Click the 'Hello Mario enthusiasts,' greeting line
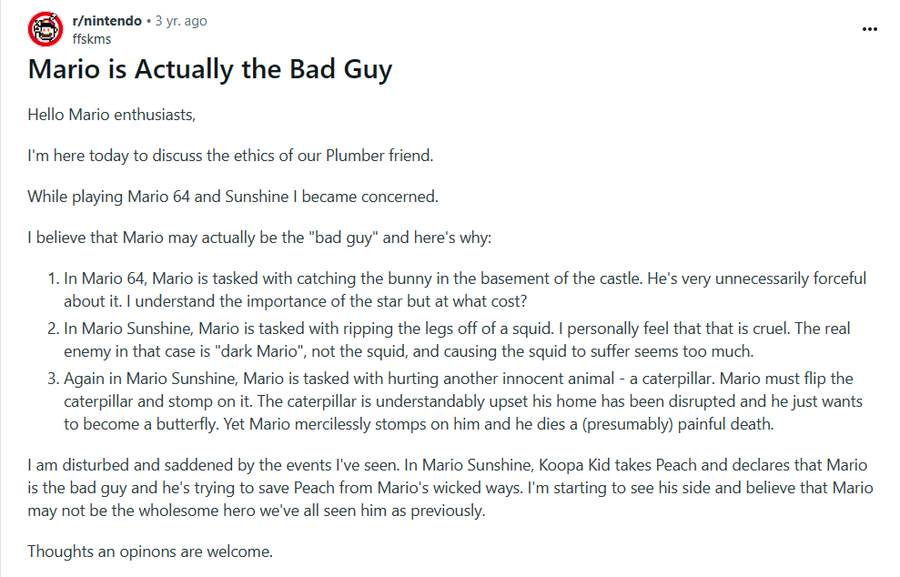Viewport: 900px width, 577px height. tap(111, 115)
